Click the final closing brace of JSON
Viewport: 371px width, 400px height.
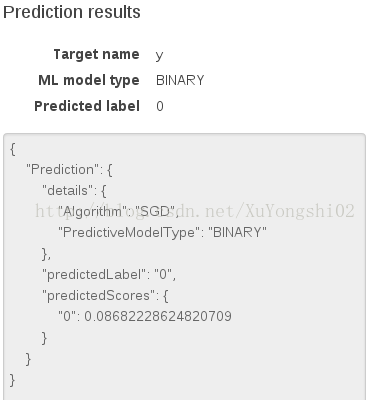click(x=13, y=380)
